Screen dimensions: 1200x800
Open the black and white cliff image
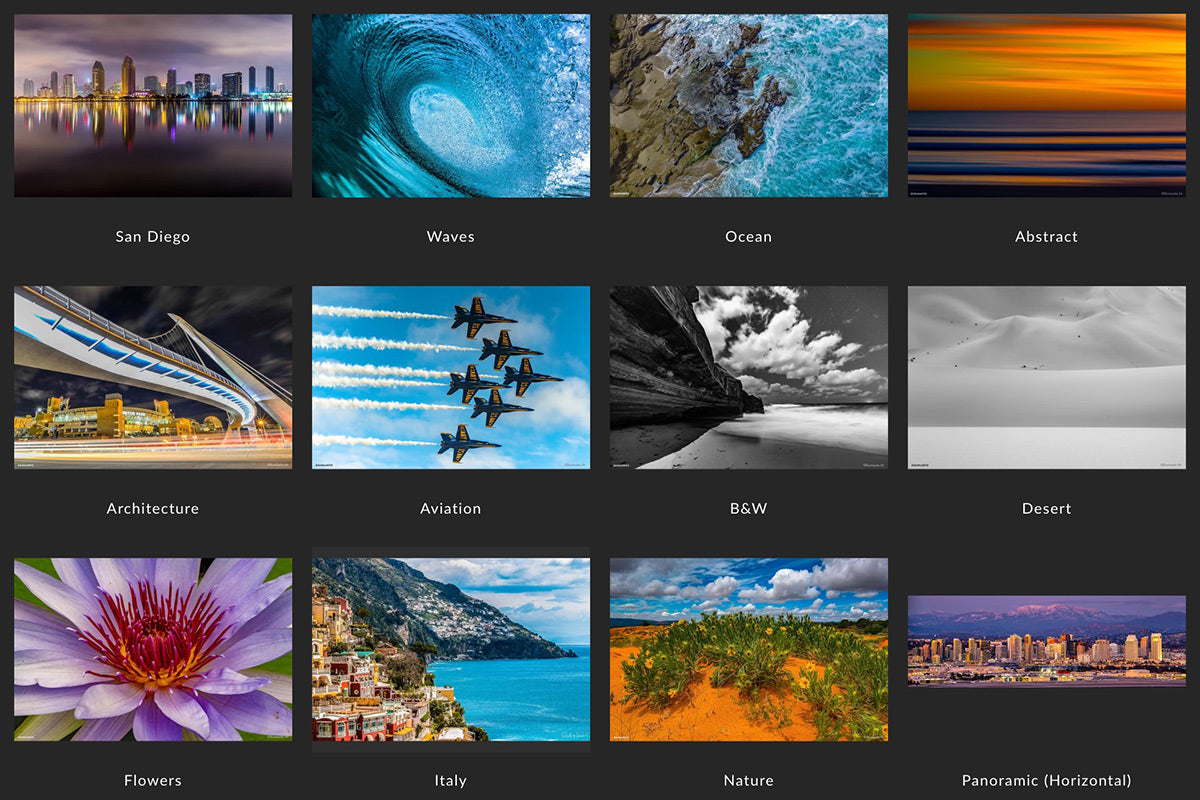coord(749,377)
